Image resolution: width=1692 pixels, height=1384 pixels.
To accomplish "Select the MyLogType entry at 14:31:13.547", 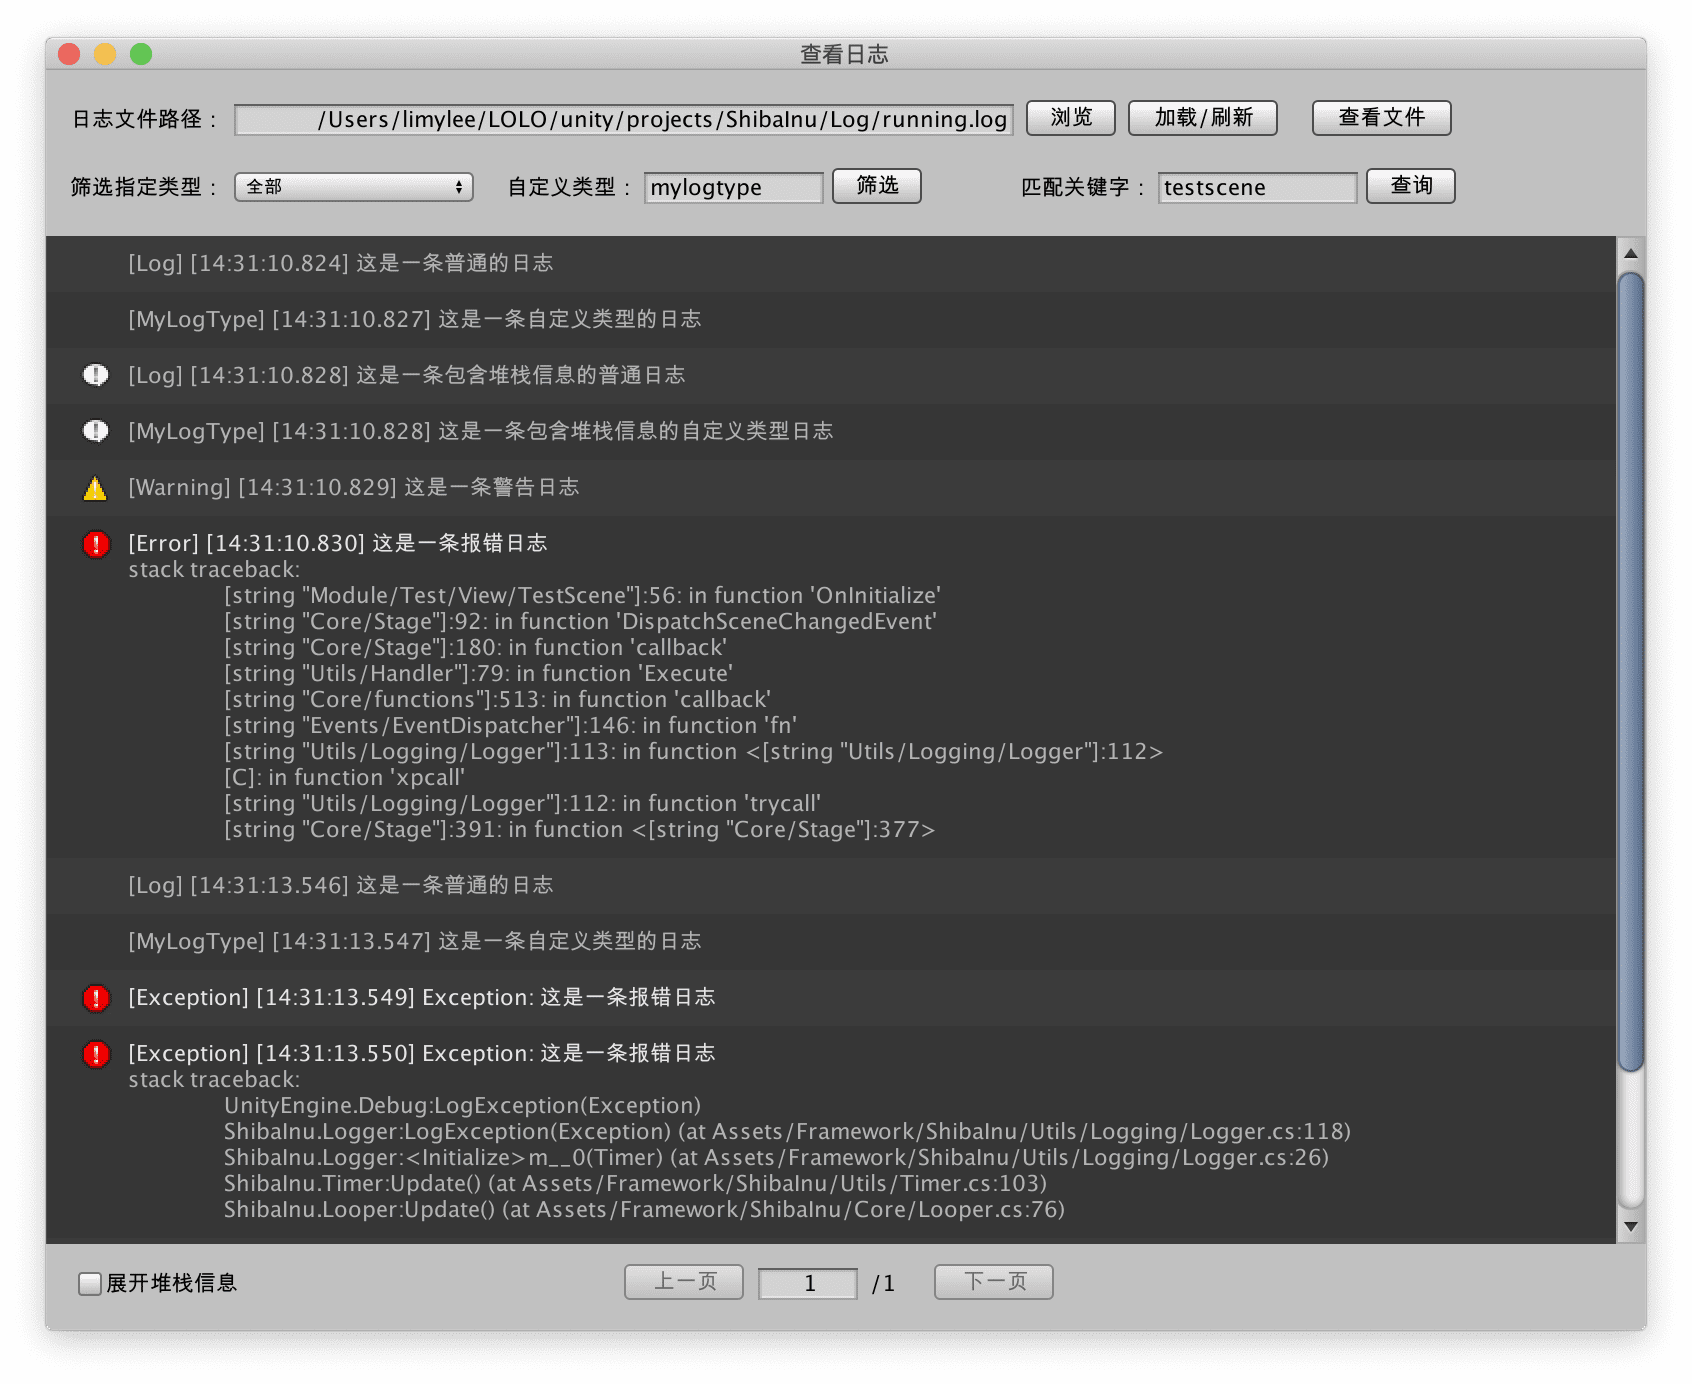I will (x=830, y=942).
